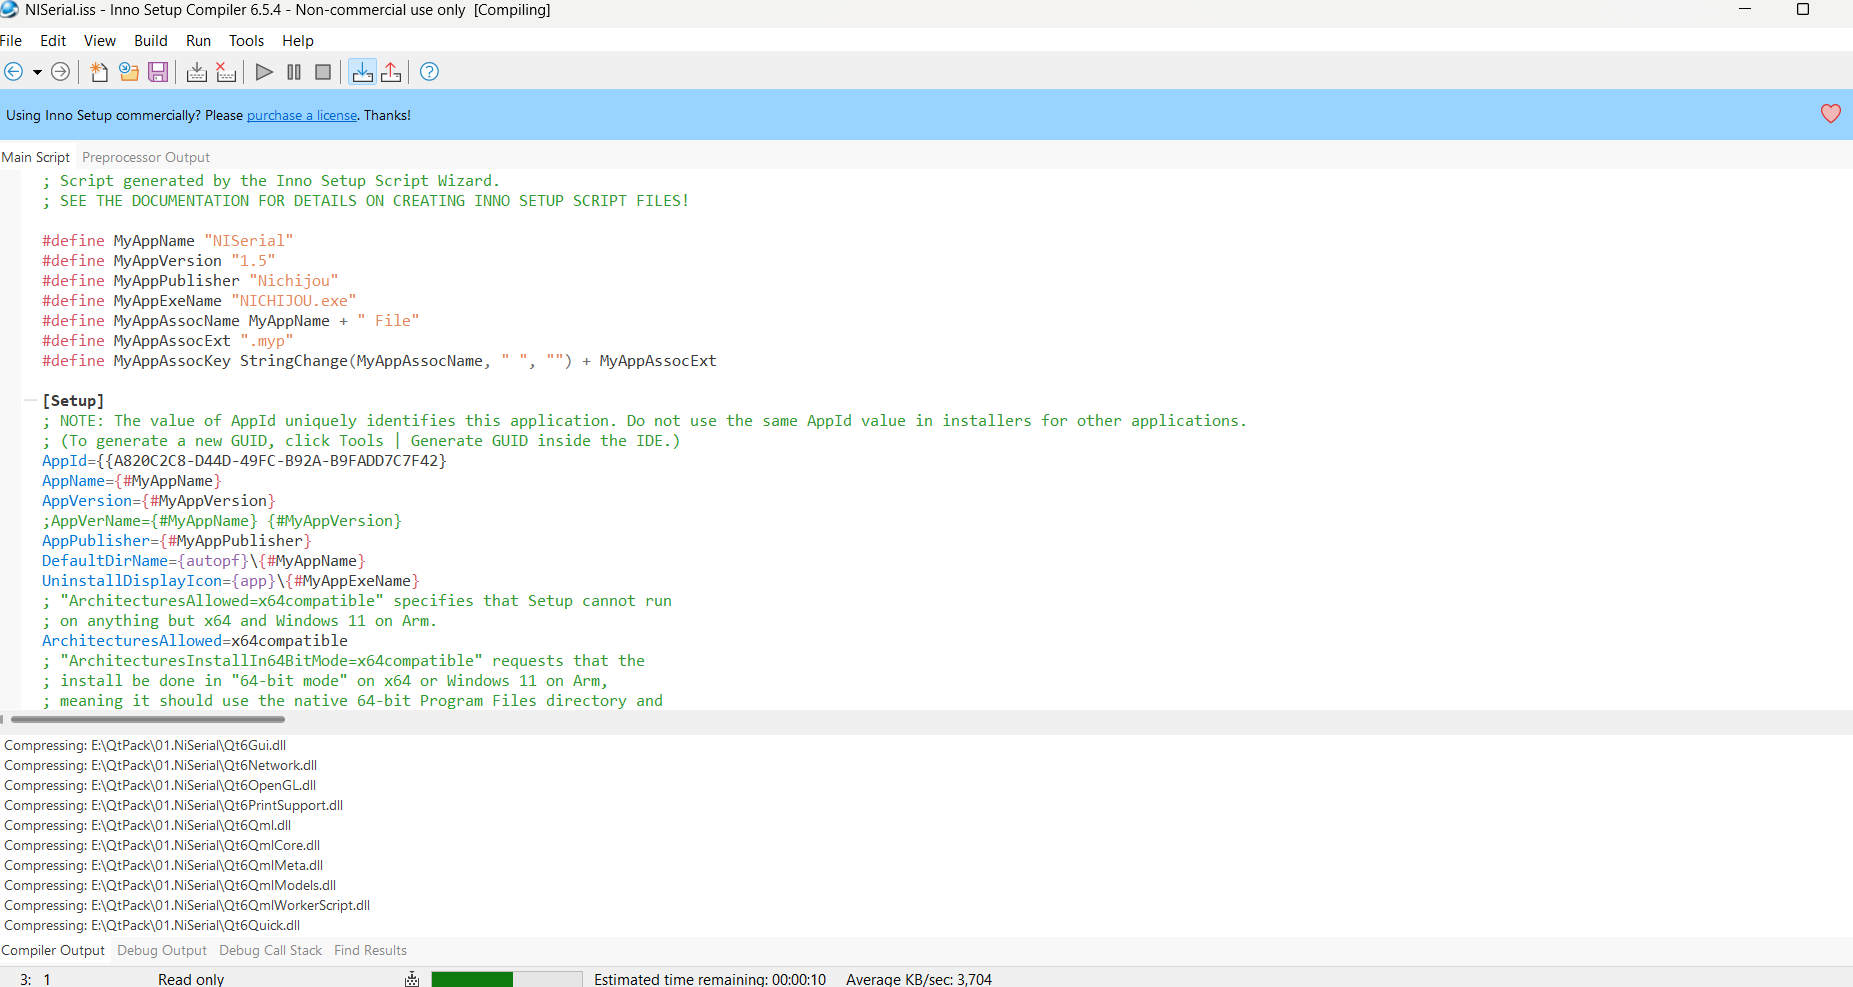
Task: Select the Qt6QmlWorkerScript.dll log line
Action: point(187,905)
